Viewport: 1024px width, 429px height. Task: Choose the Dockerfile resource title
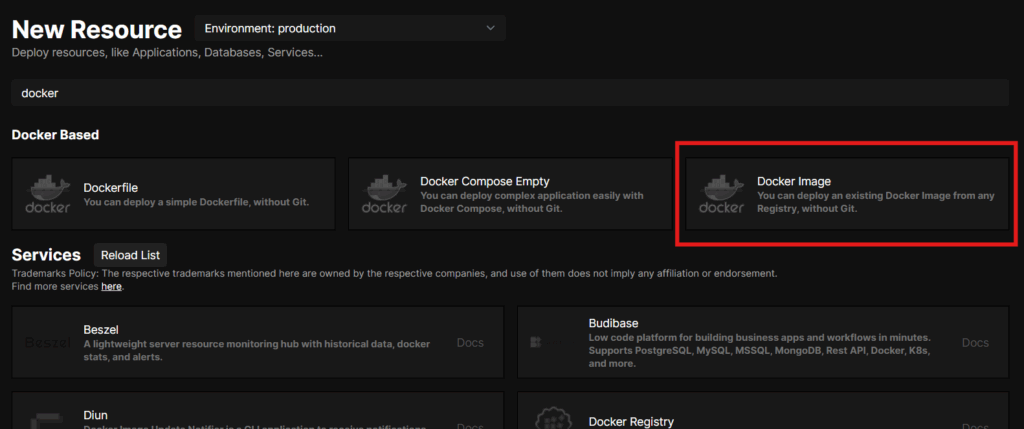(x=110, y=187)
